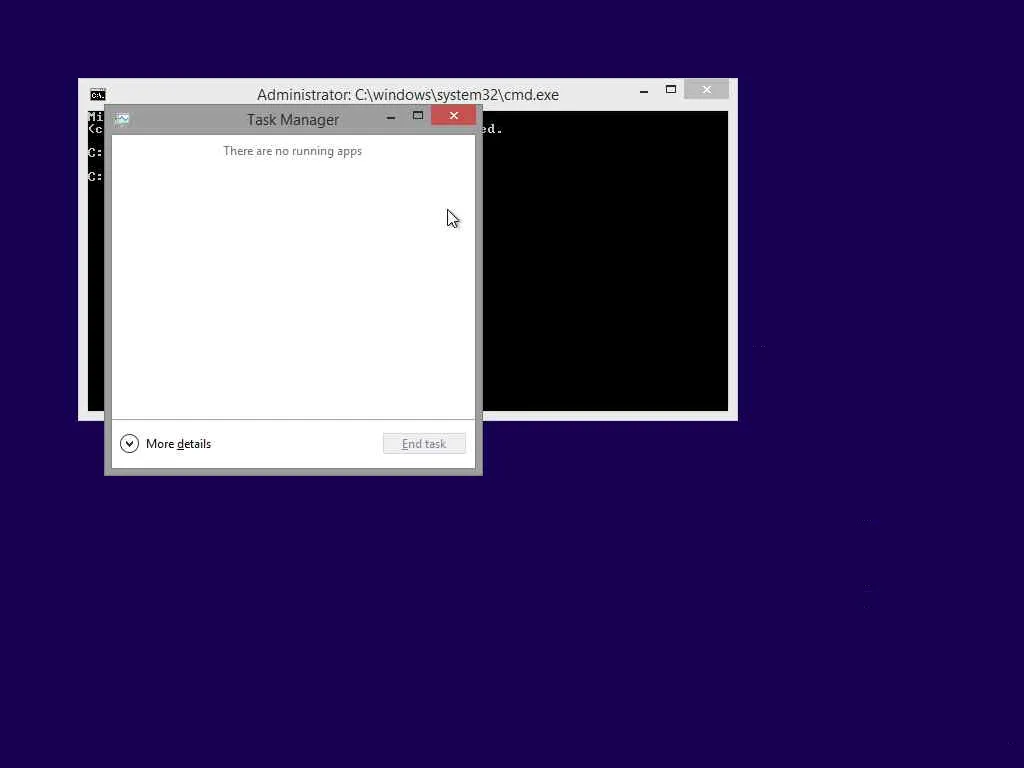Viewport: 1024px width, 768px height.
Task: Expand Task Manager with More details
Action: click(x=166, y=444)
